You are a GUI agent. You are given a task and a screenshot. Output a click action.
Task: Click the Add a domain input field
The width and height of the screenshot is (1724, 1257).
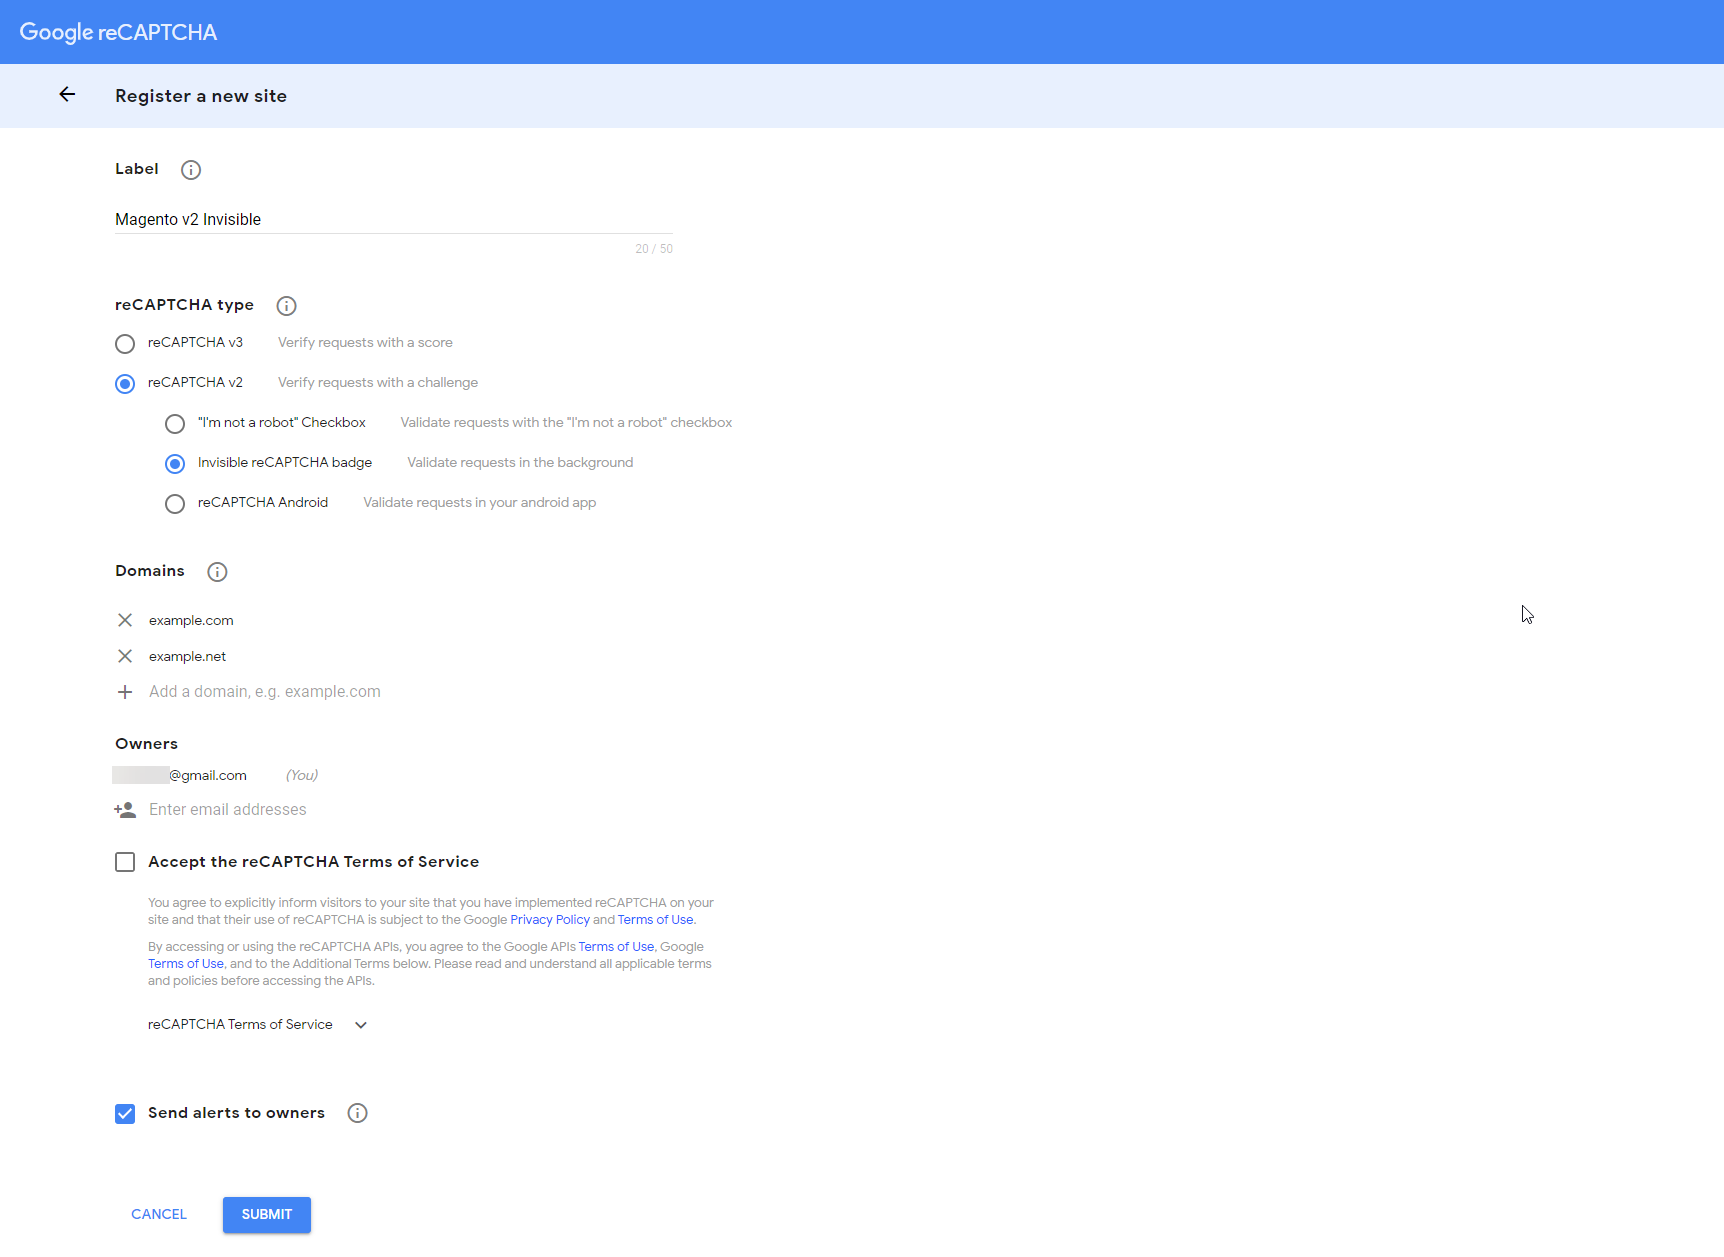pyautogui.click(x=265, y=692)
